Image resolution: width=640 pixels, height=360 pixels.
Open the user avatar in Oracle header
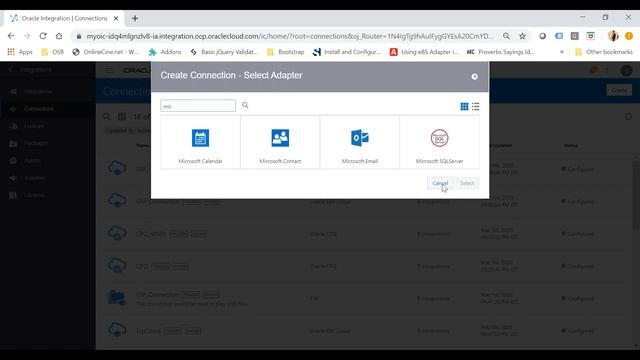coord(626,70)
